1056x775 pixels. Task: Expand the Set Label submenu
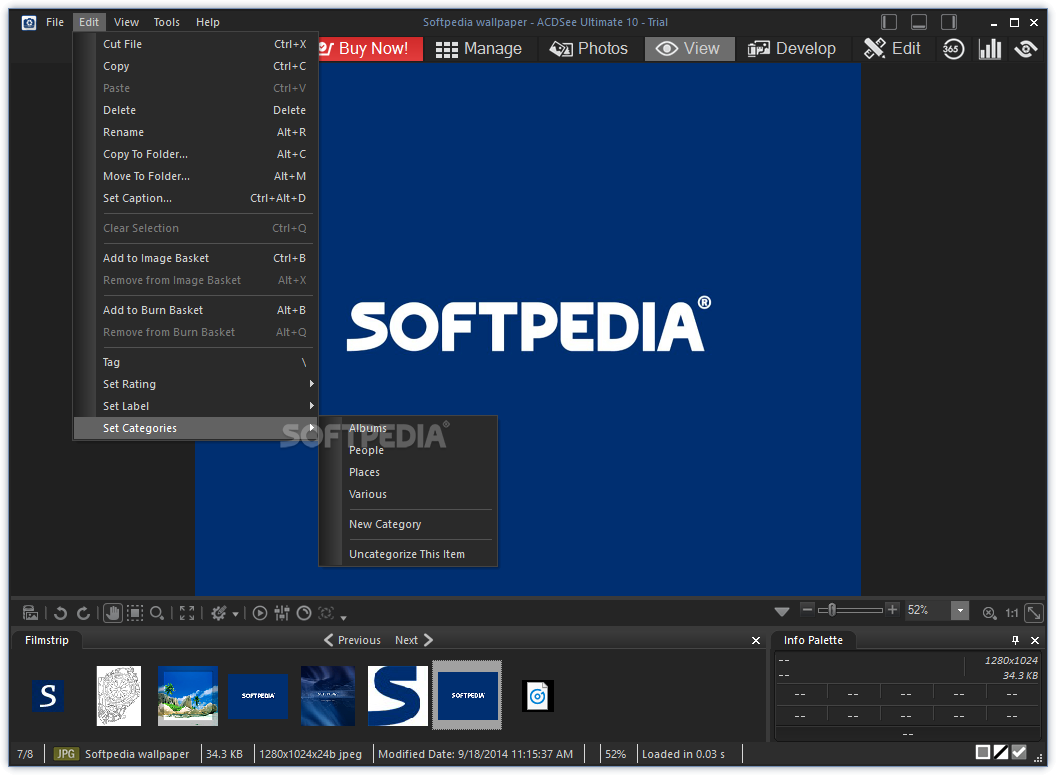coord(195,406)
